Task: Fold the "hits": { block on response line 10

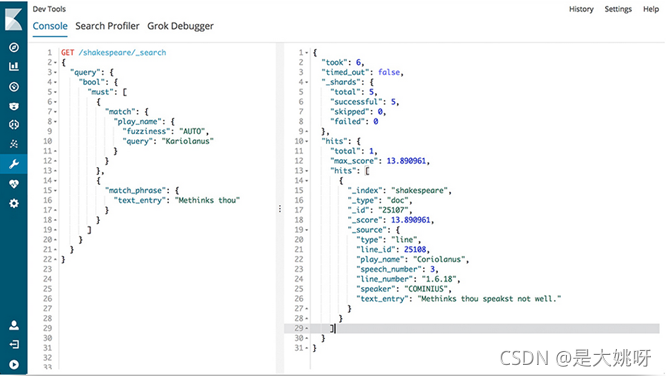Action: [307, 141]
